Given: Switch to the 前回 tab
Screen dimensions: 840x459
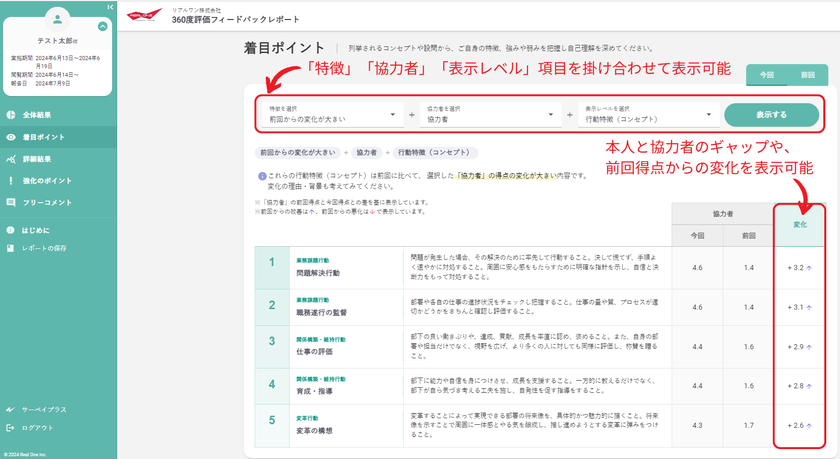Looking at the screenshot, I should [x=807, y=75].
